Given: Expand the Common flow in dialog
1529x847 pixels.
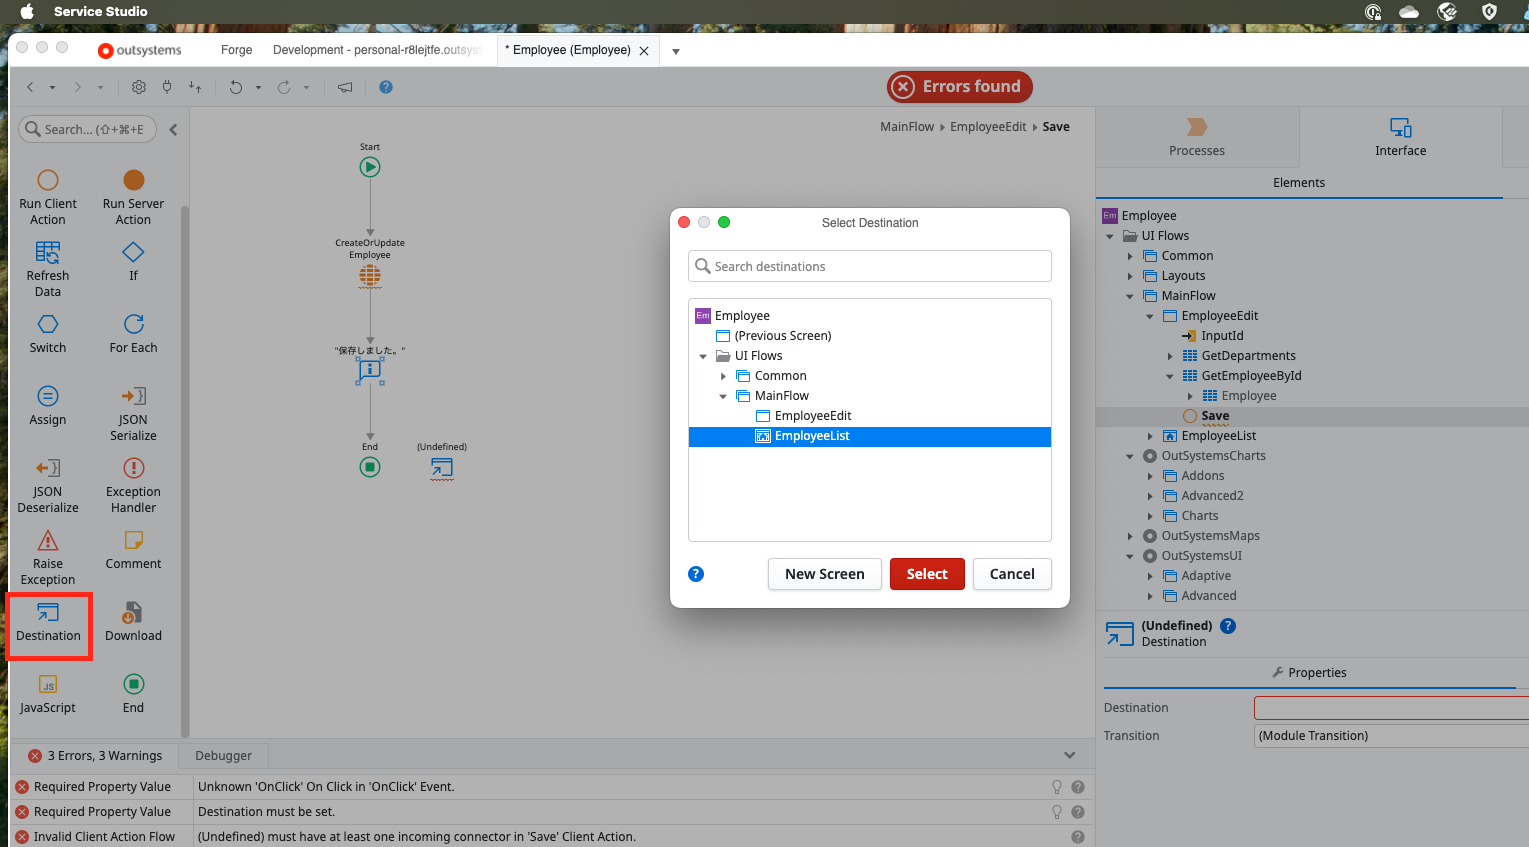Looking at the screenshot, I should pyautogui.click(x=723, y=376).
